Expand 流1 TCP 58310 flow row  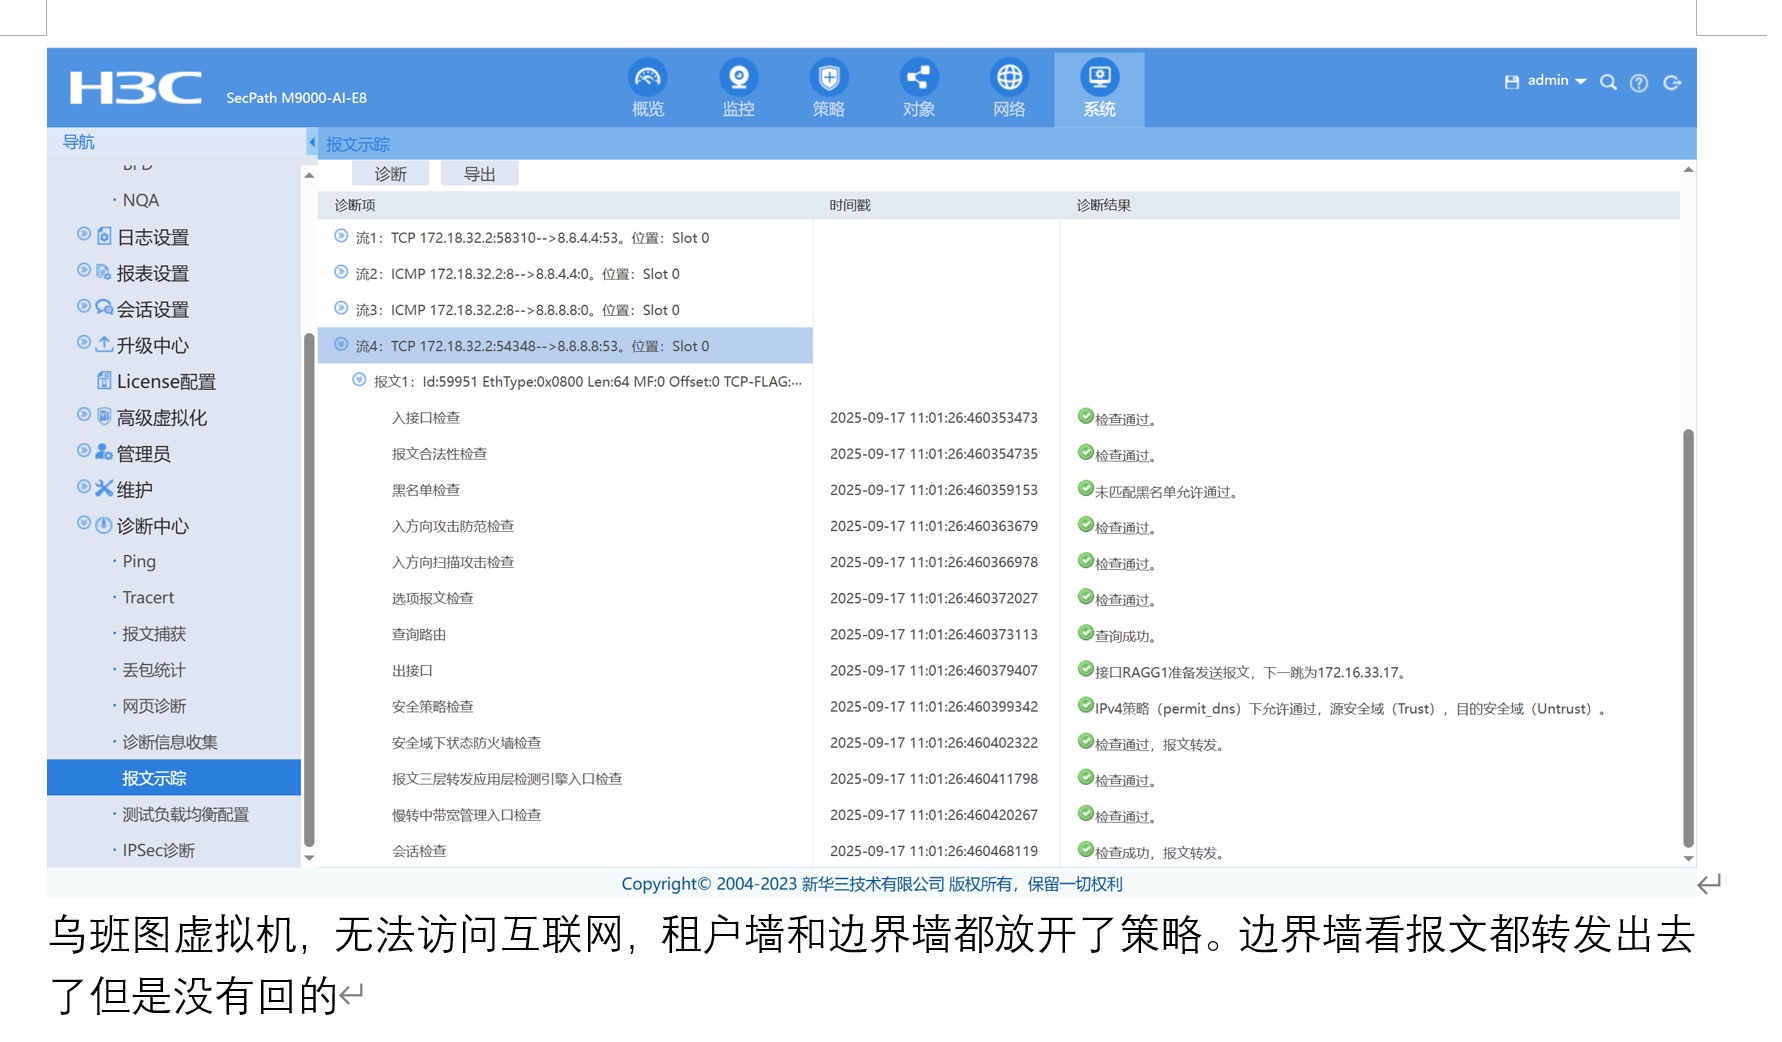pyautogui.click(x=341, y=236)
